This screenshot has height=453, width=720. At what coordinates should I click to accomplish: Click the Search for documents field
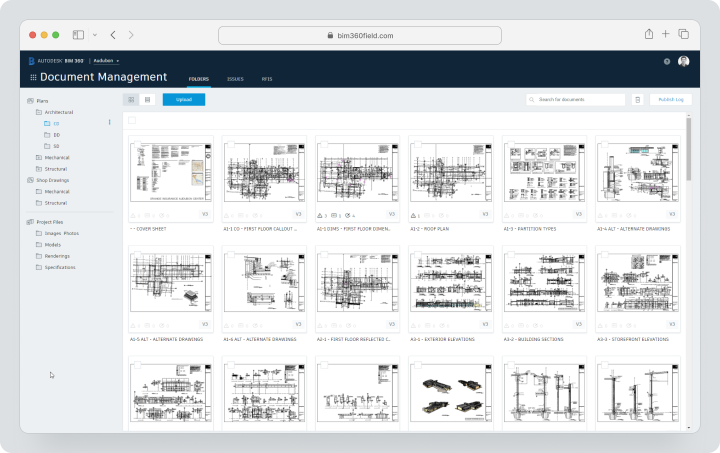[x=575, y=100]
